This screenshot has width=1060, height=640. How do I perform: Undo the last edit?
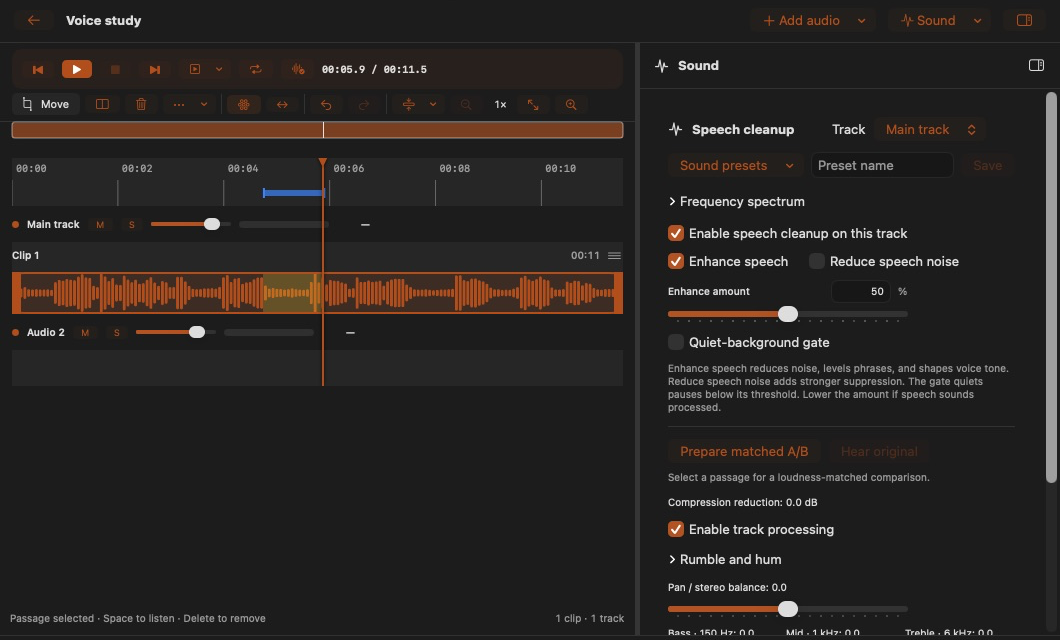(x=326, y=104)
